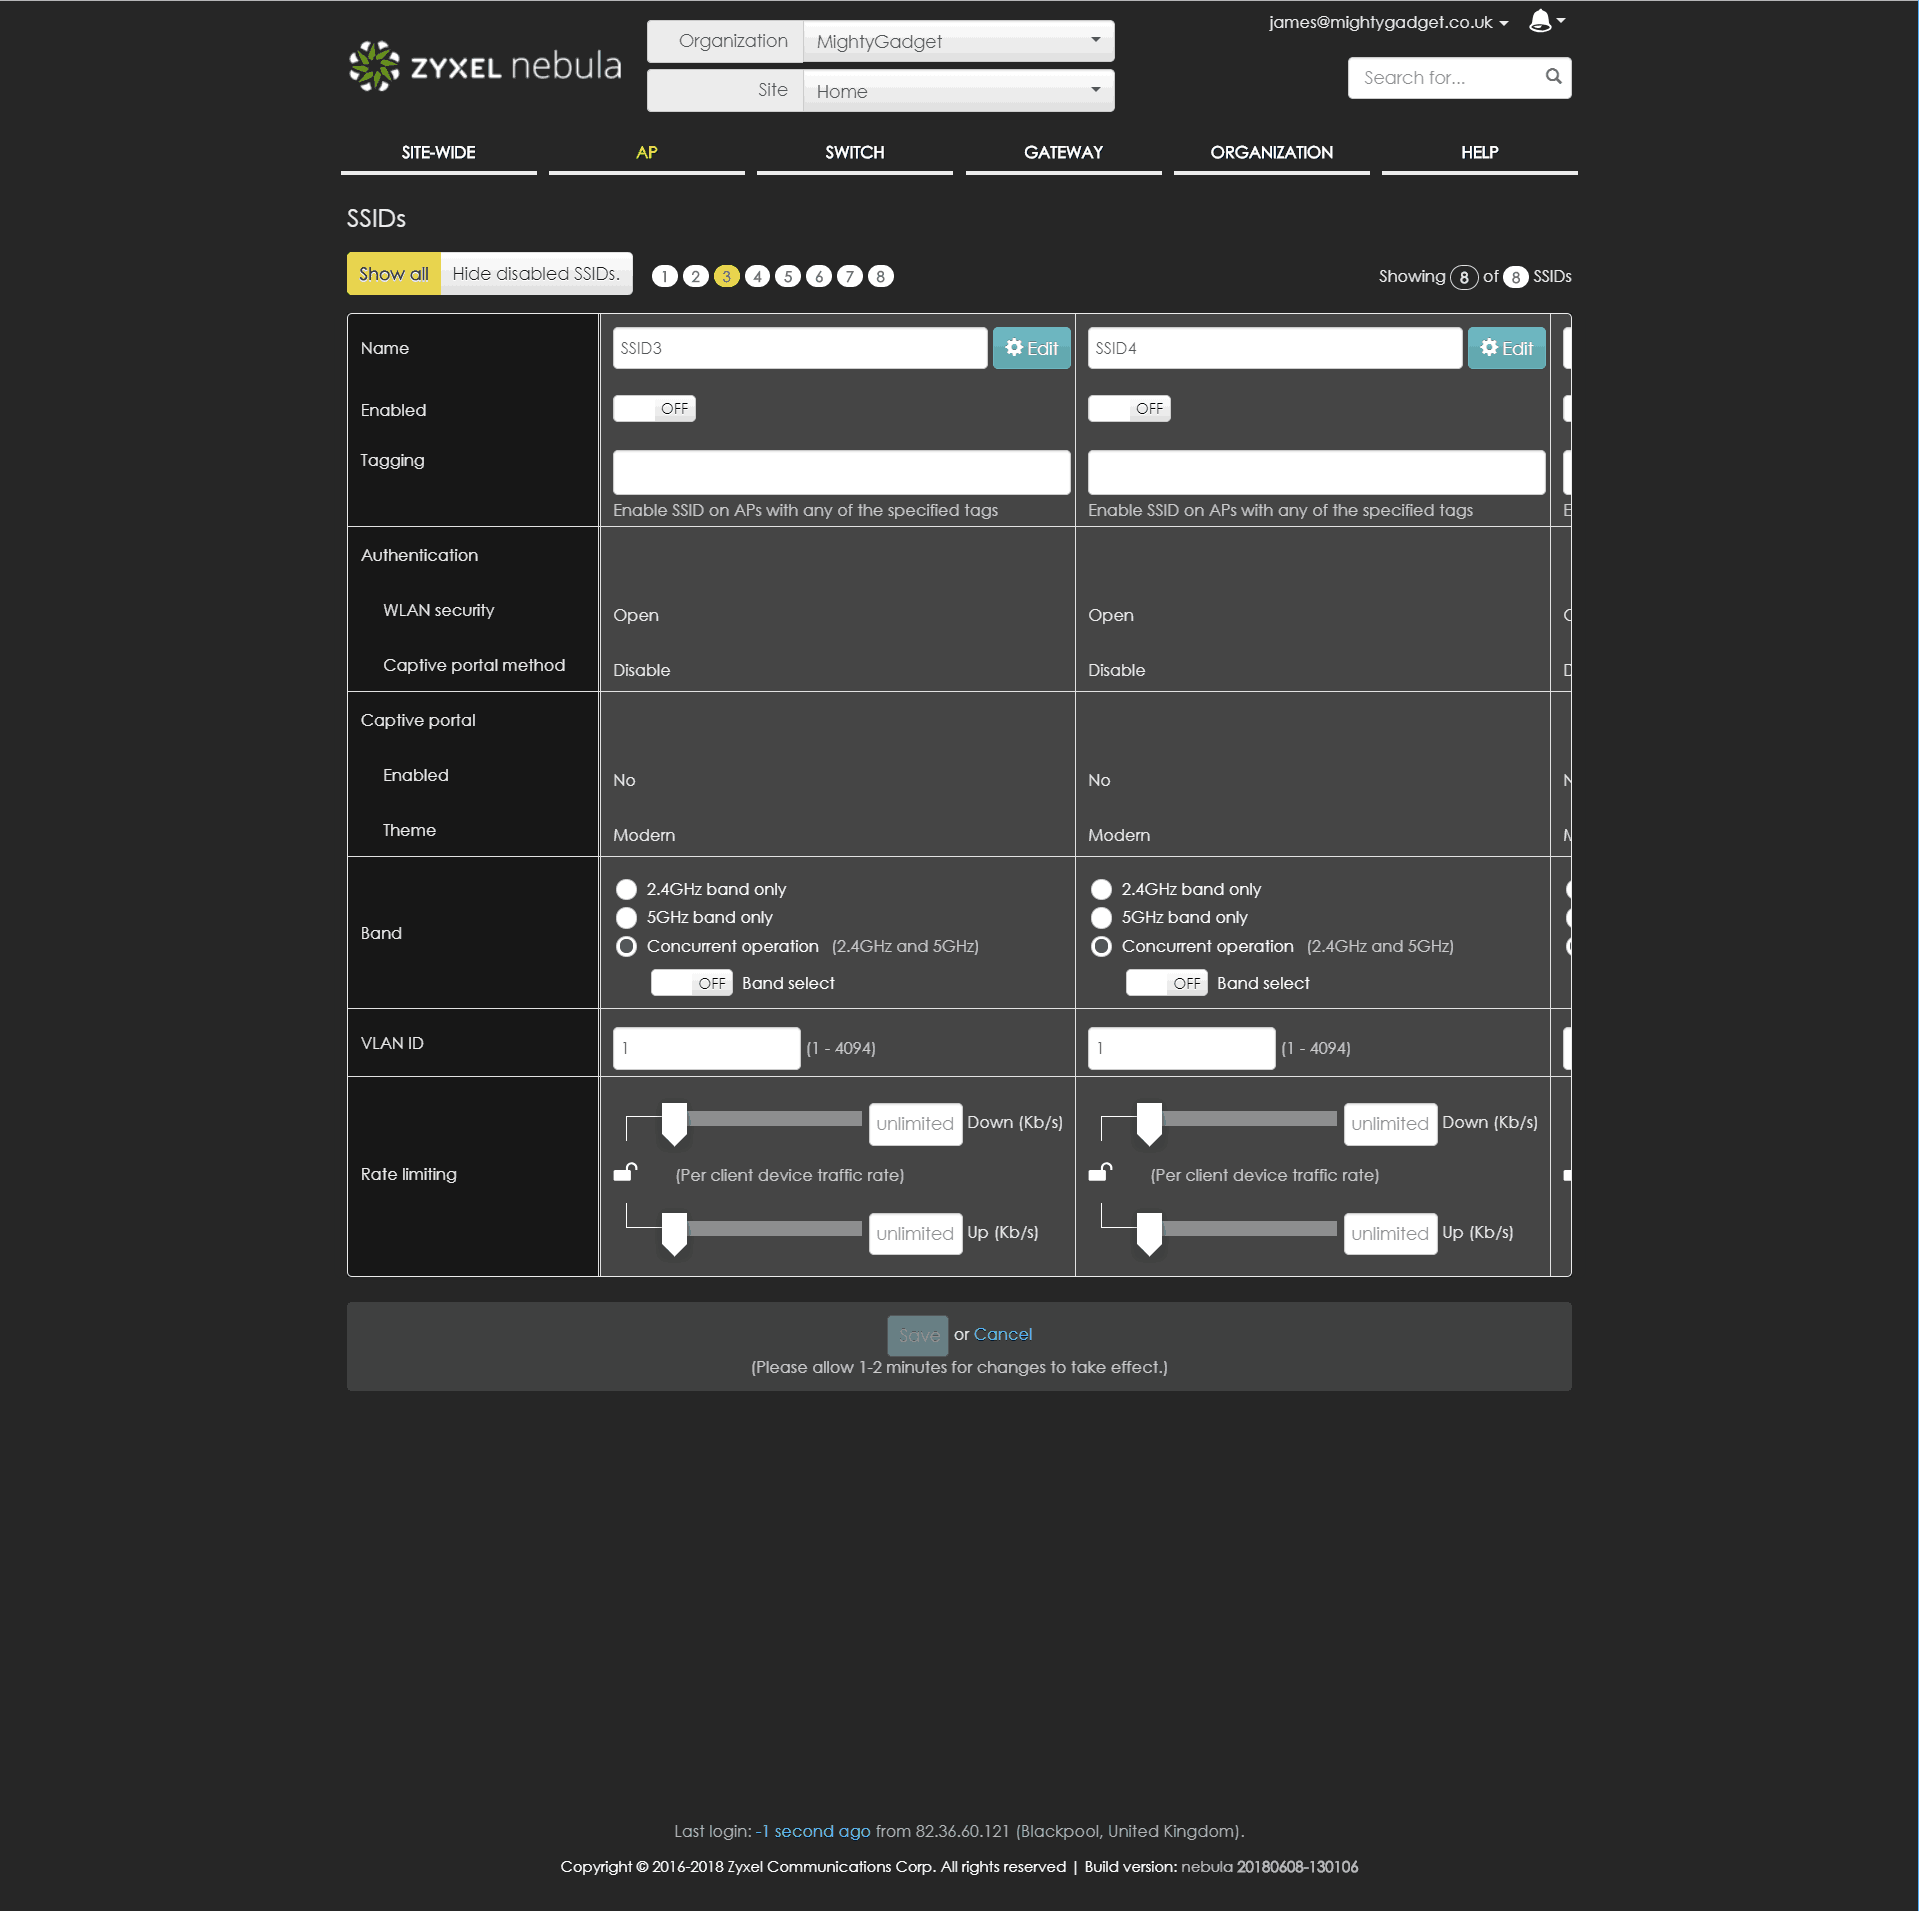1919x1911 pixels.
Task: Click SSID3 Down rate slider handle
Action: click(x=675, y=1123)
